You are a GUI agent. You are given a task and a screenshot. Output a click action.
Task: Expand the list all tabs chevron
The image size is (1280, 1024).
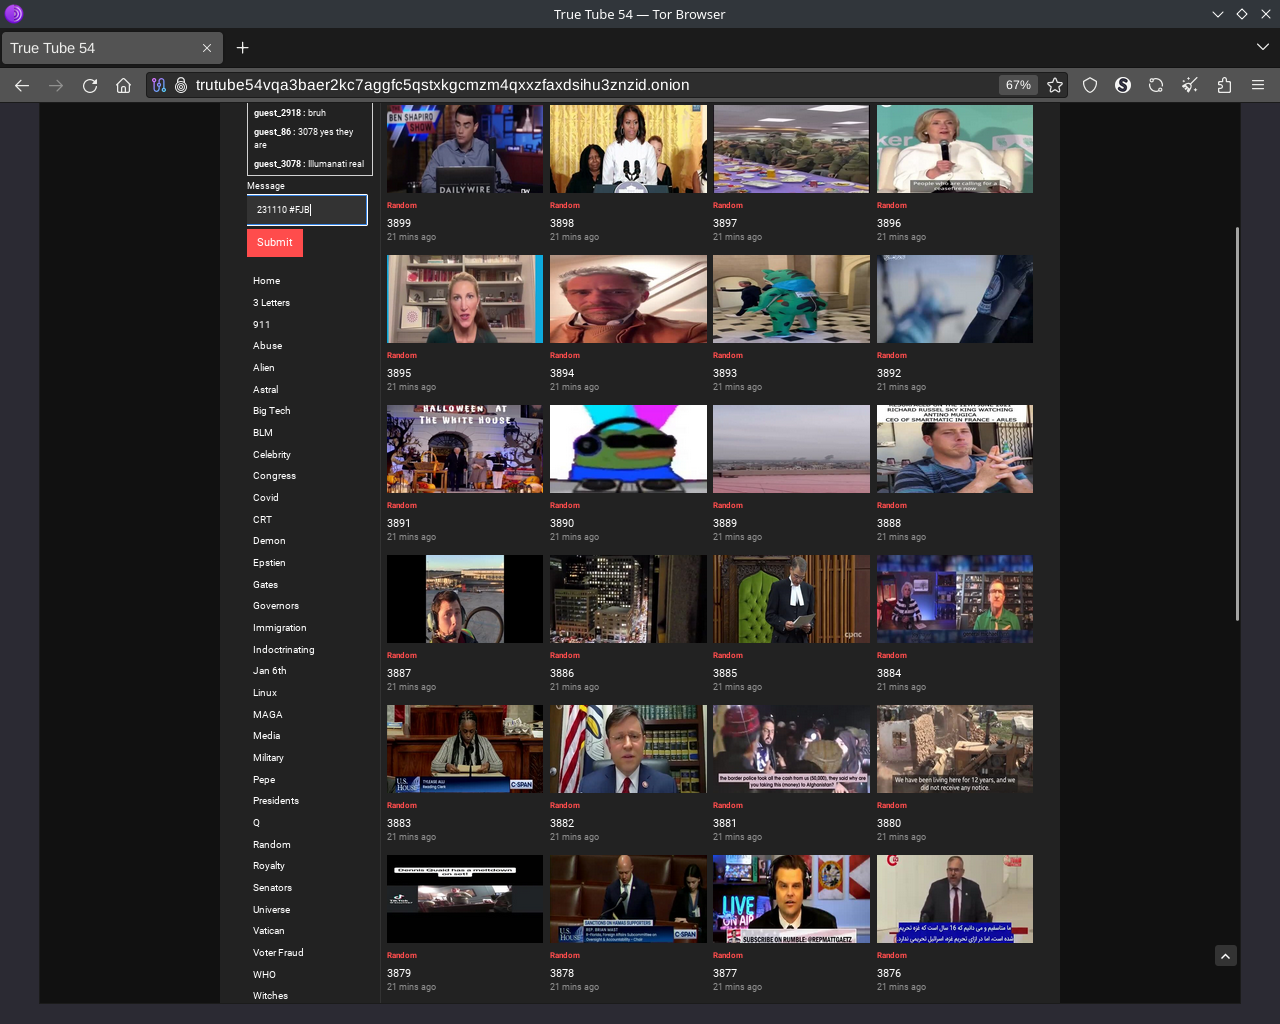point(1262,47)
